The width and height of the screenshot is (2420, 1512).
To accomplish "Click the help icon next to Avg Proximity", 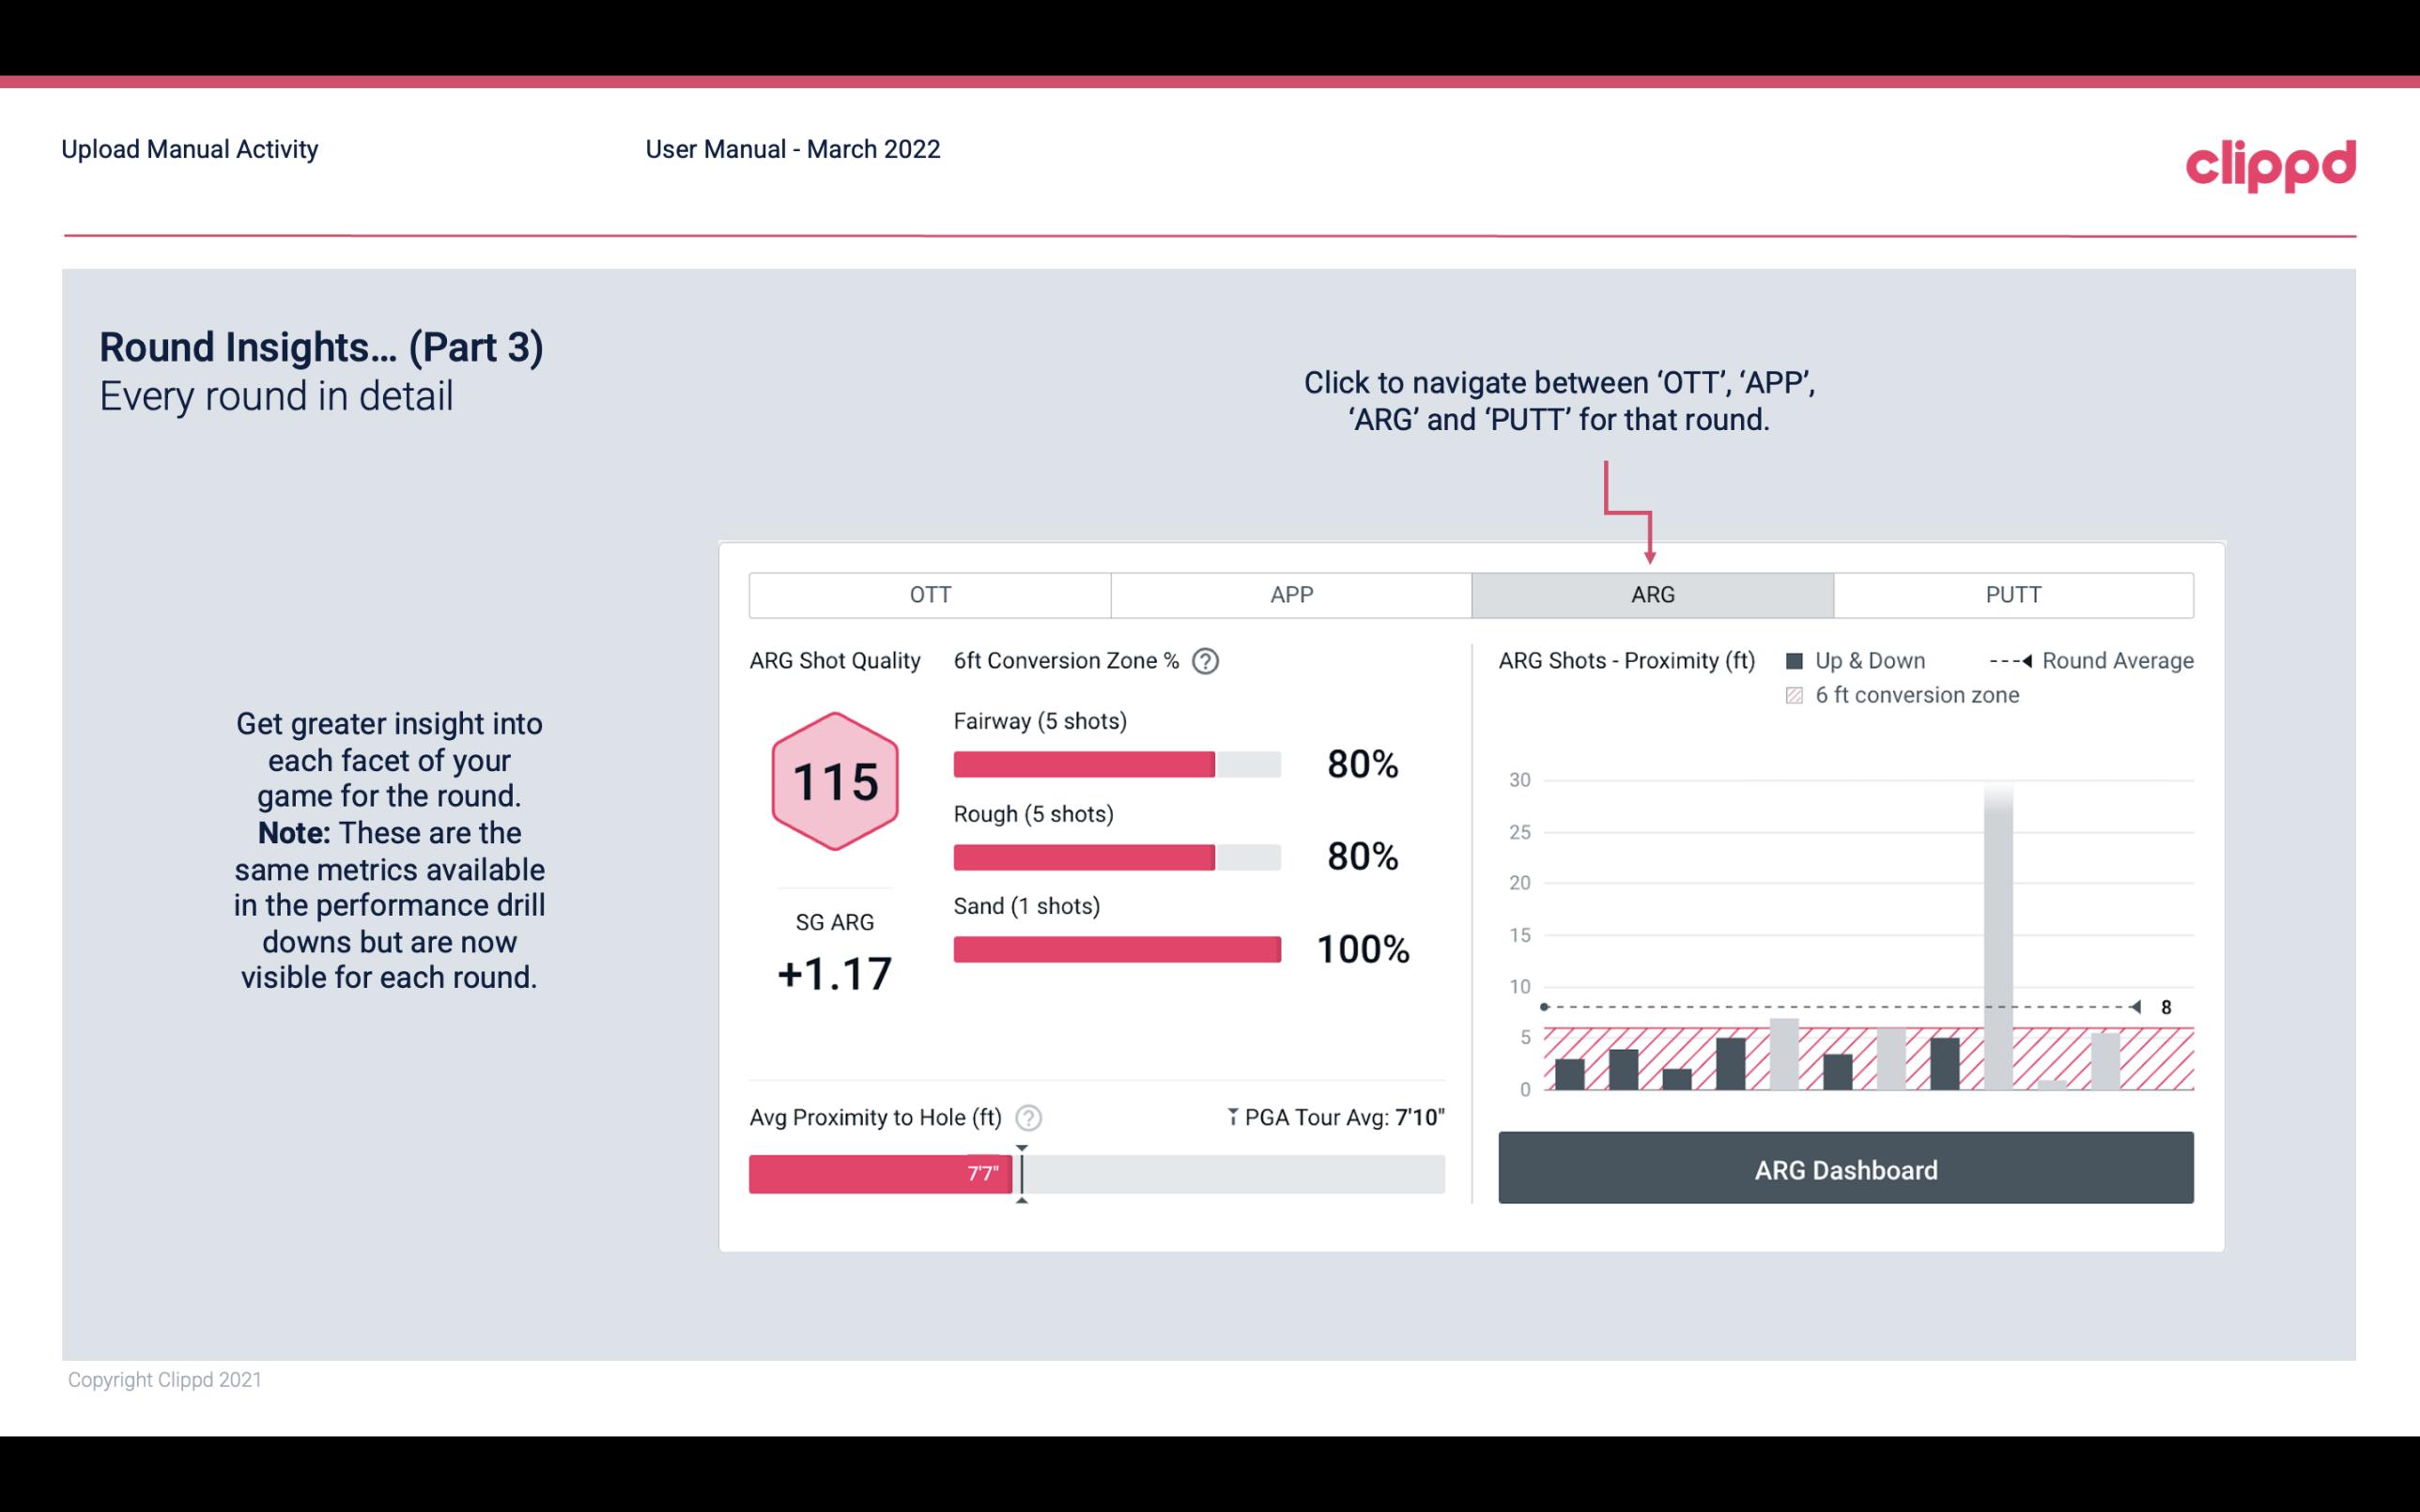I will tap(1031, 1117).
